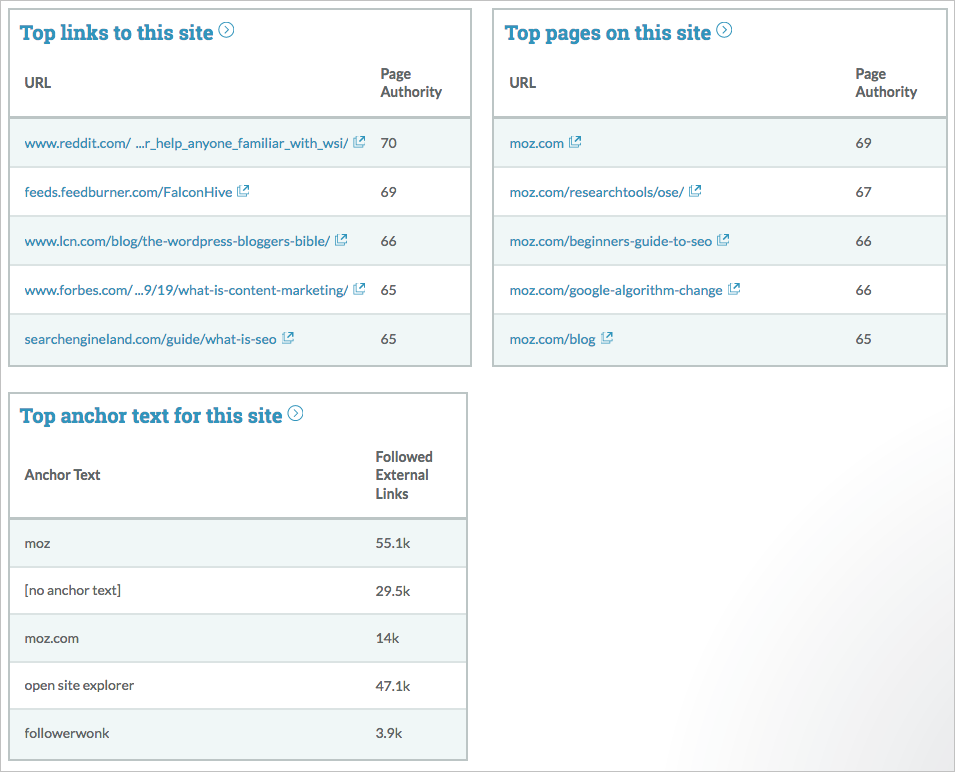
Task: Open external link icon for feedburner FalconHive row
Action: [243, 191]
